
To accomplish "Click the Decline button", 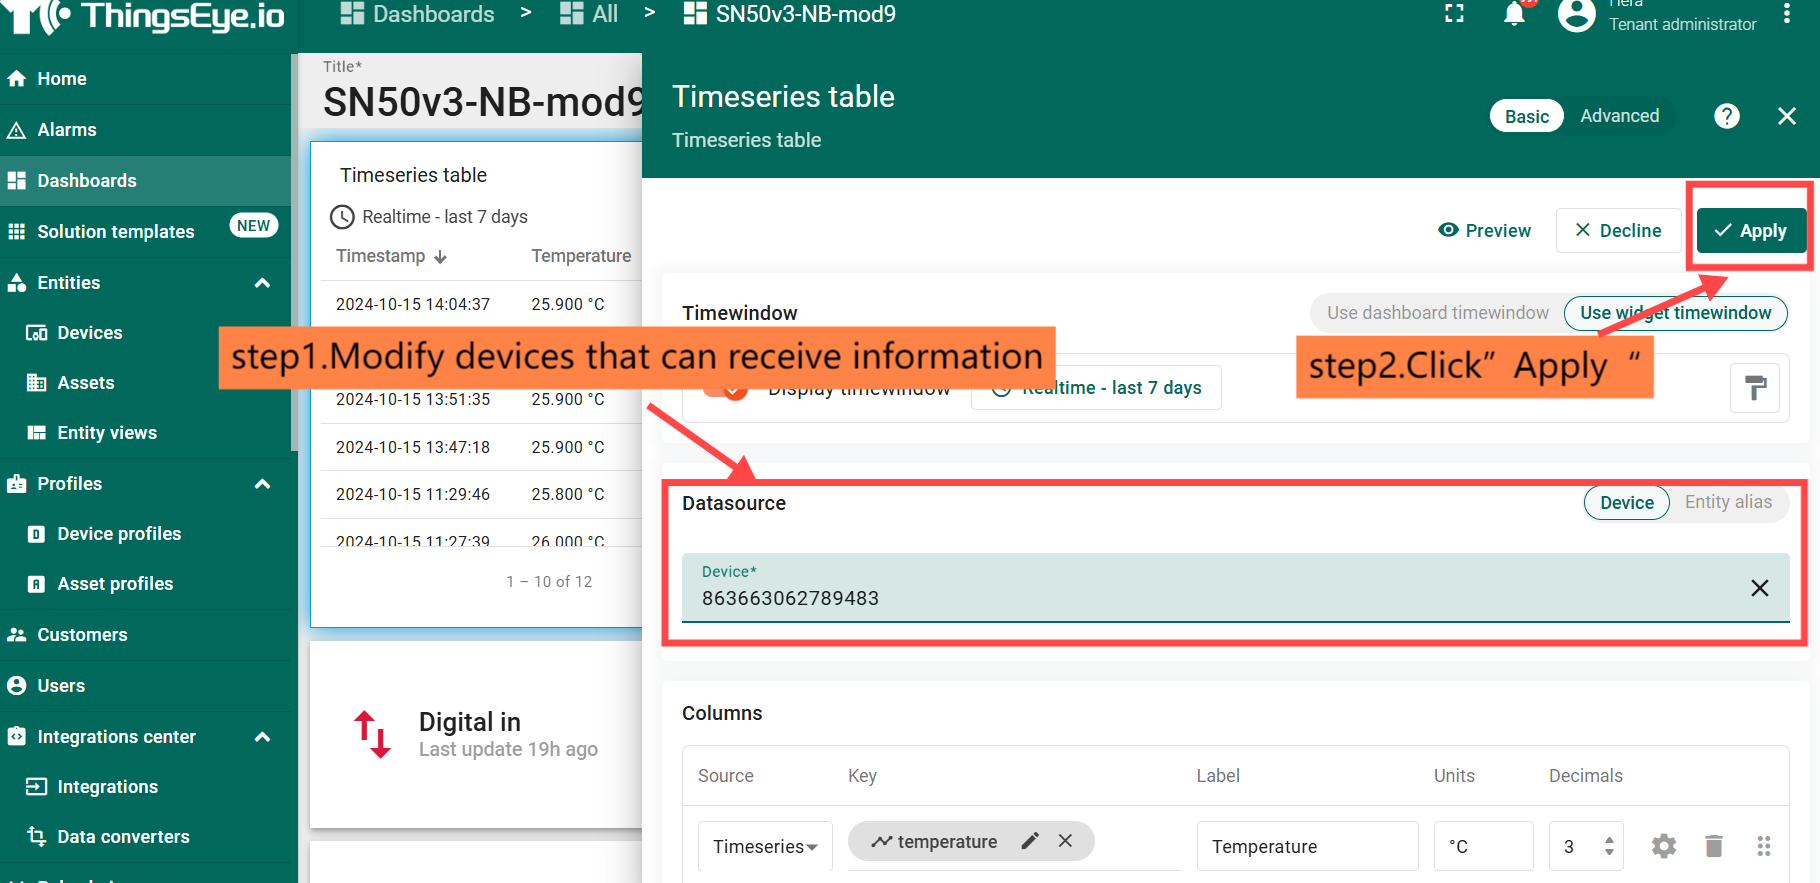I will [x=1618, y=231].
